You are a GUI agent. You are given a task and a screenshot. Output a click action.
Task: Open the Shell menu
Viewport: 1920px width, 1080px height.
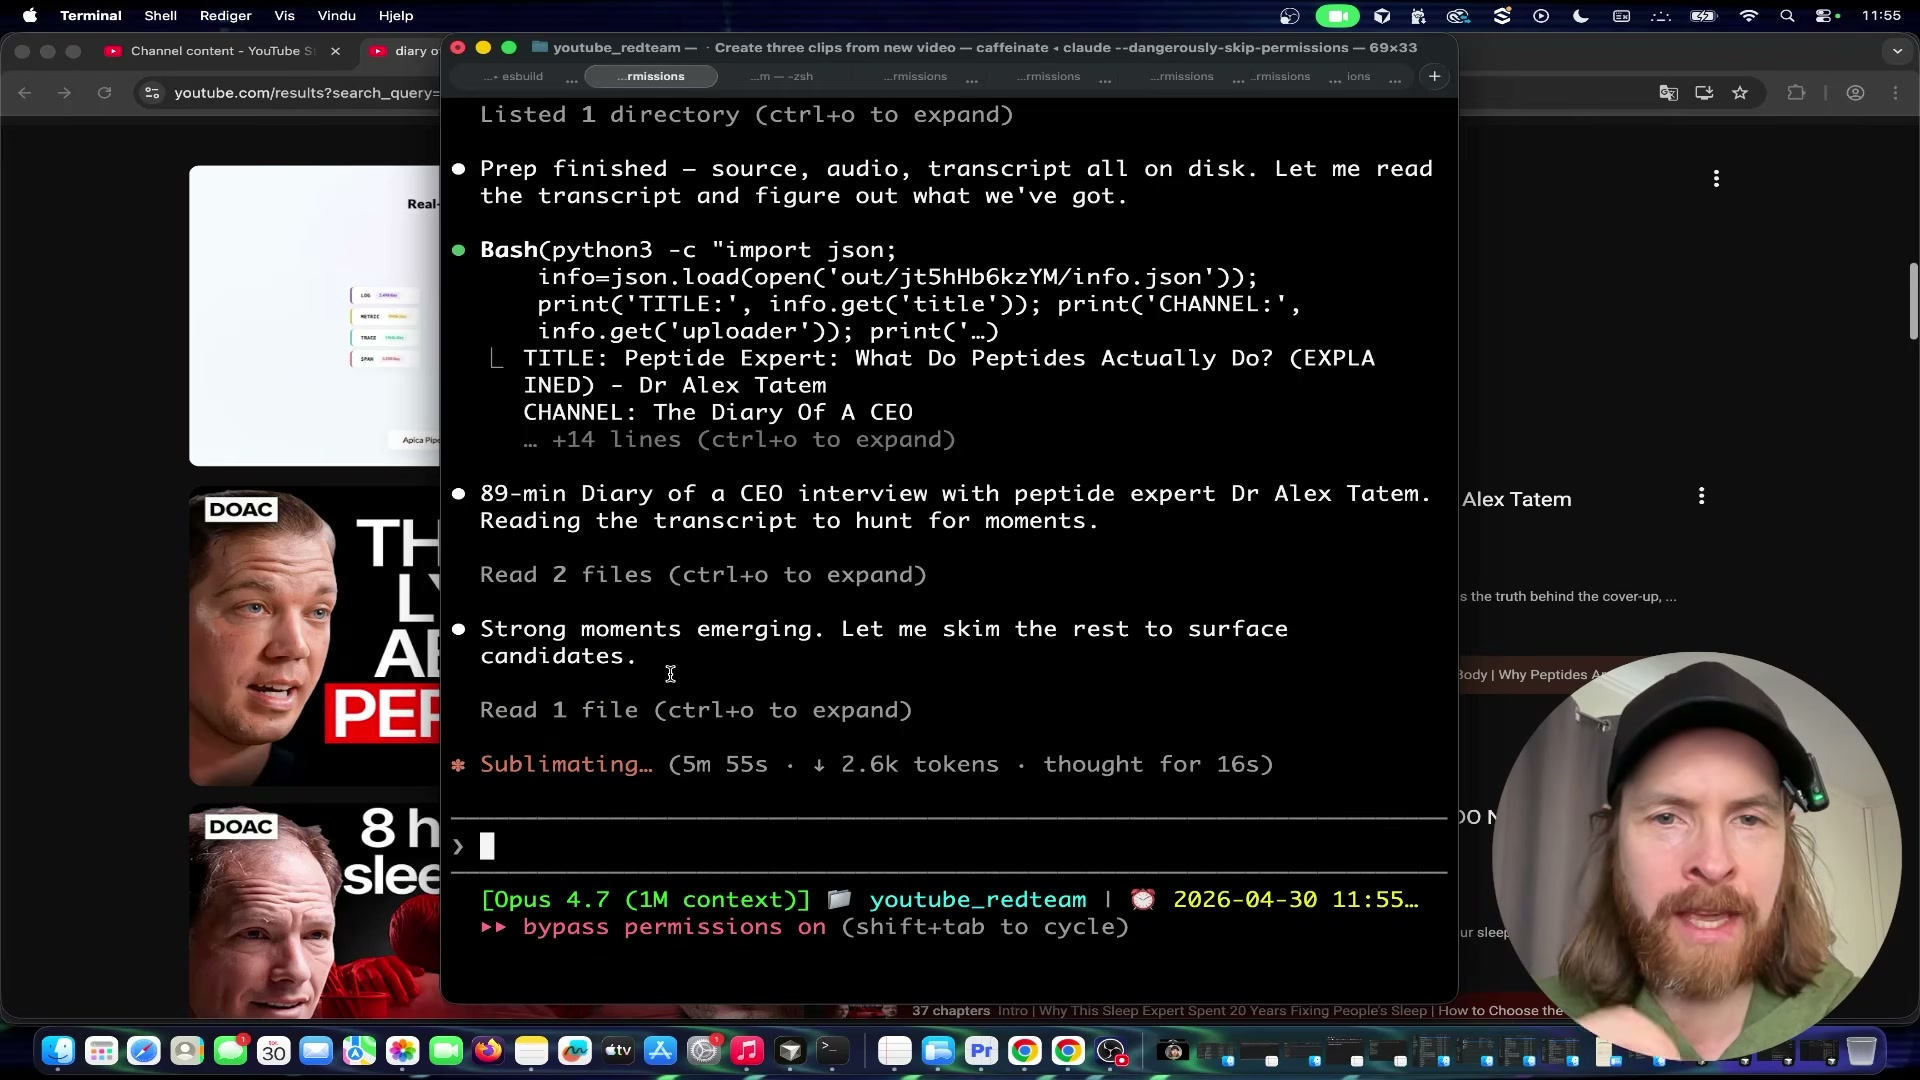click(160, 16)
